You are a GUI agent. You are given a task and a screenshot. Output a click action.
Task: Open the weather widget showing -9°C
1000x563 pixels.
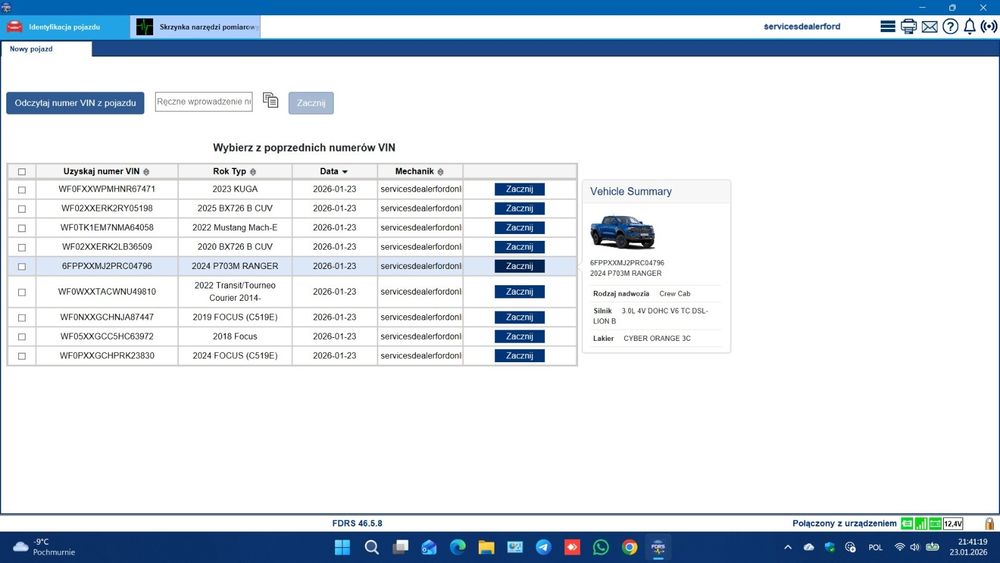pos(45,547)
